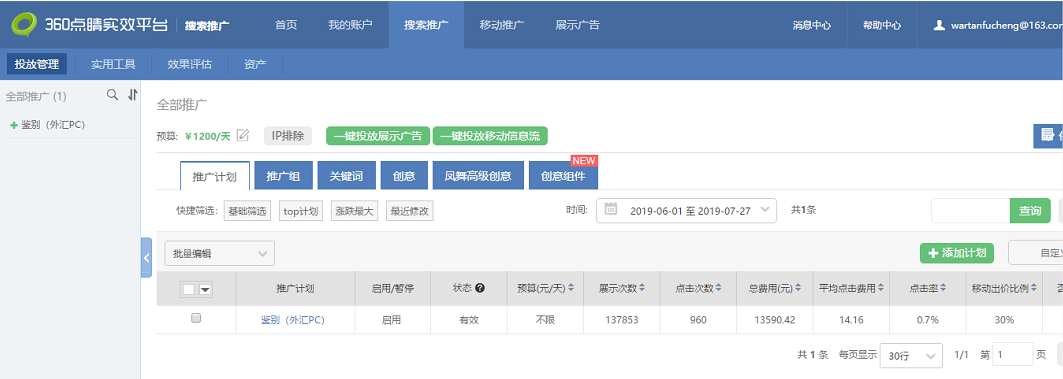Click the 137853 impressions cell

click(622, 320)
